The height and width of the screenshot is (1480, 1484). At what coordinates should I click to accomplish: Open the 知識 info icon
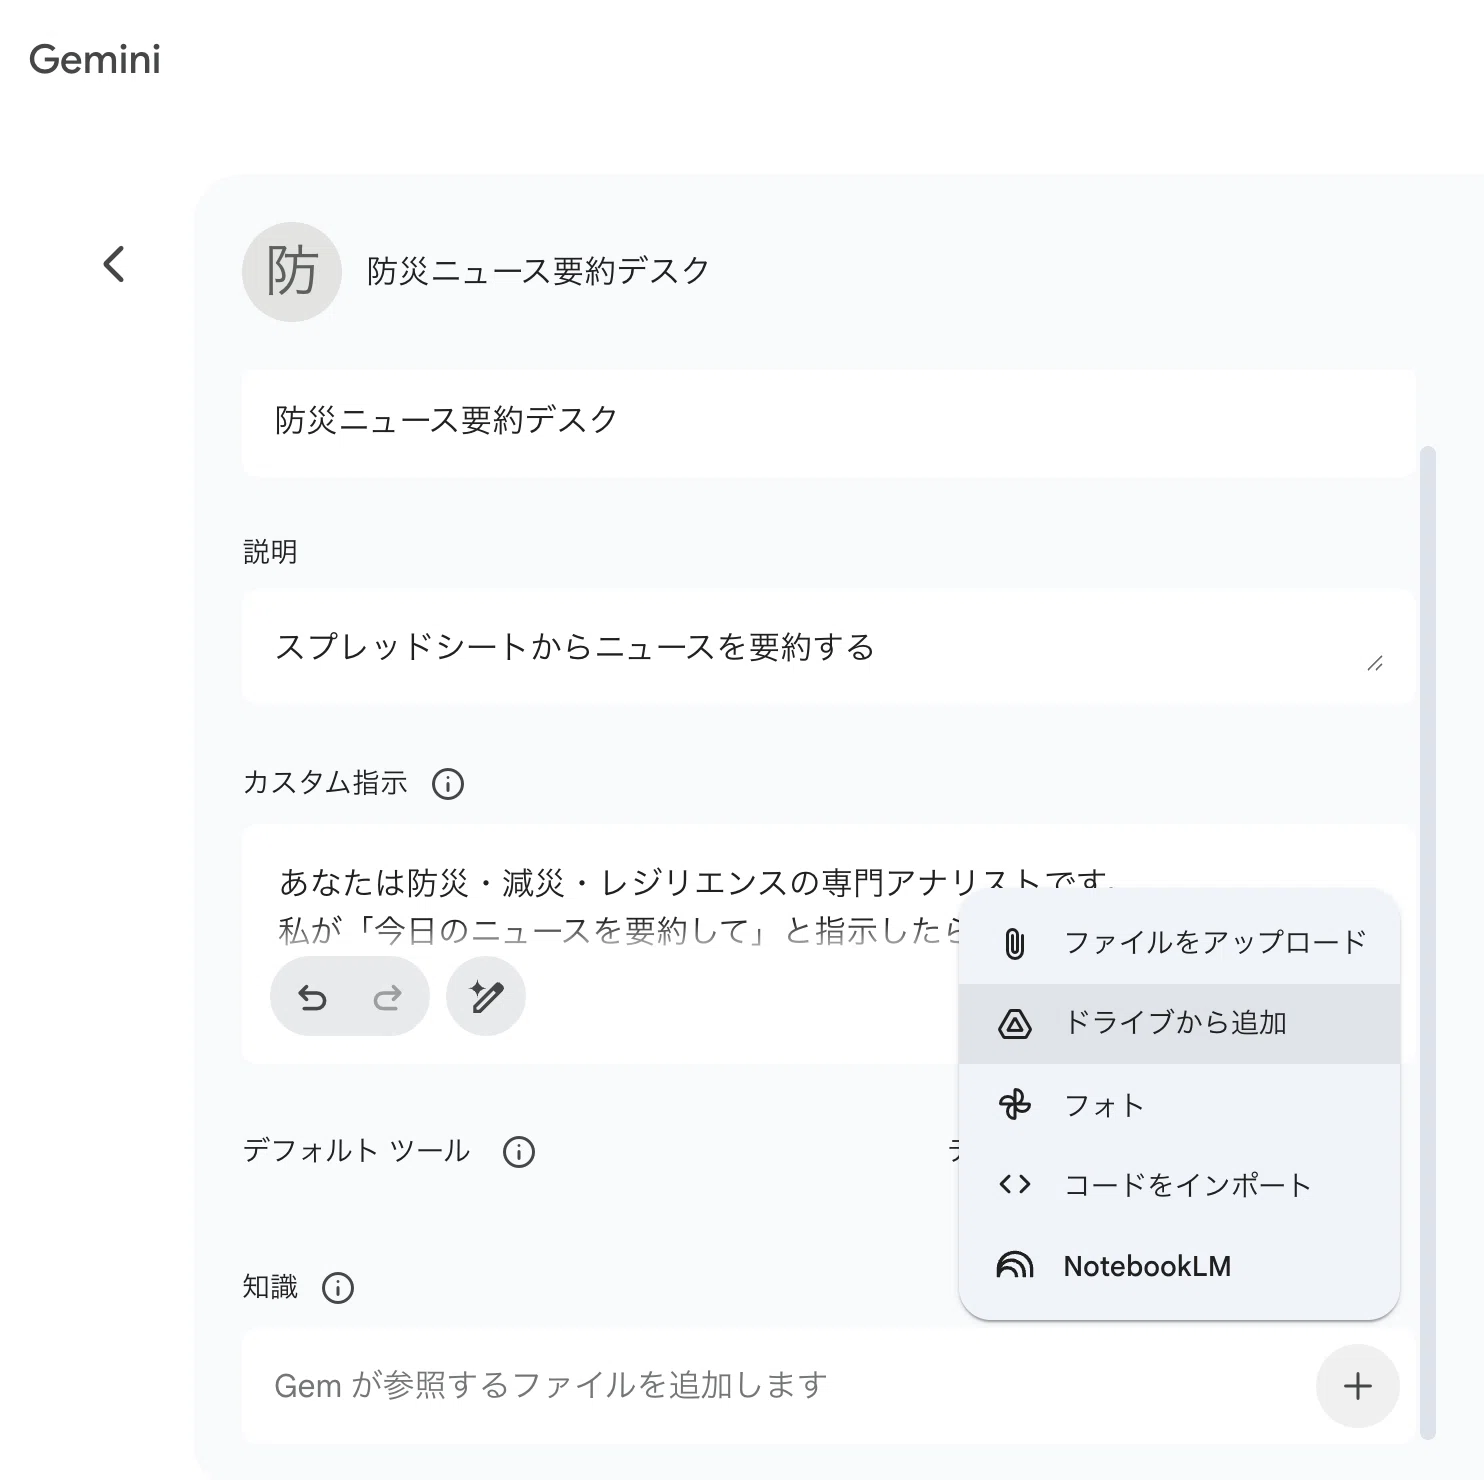coord(338,1288)
